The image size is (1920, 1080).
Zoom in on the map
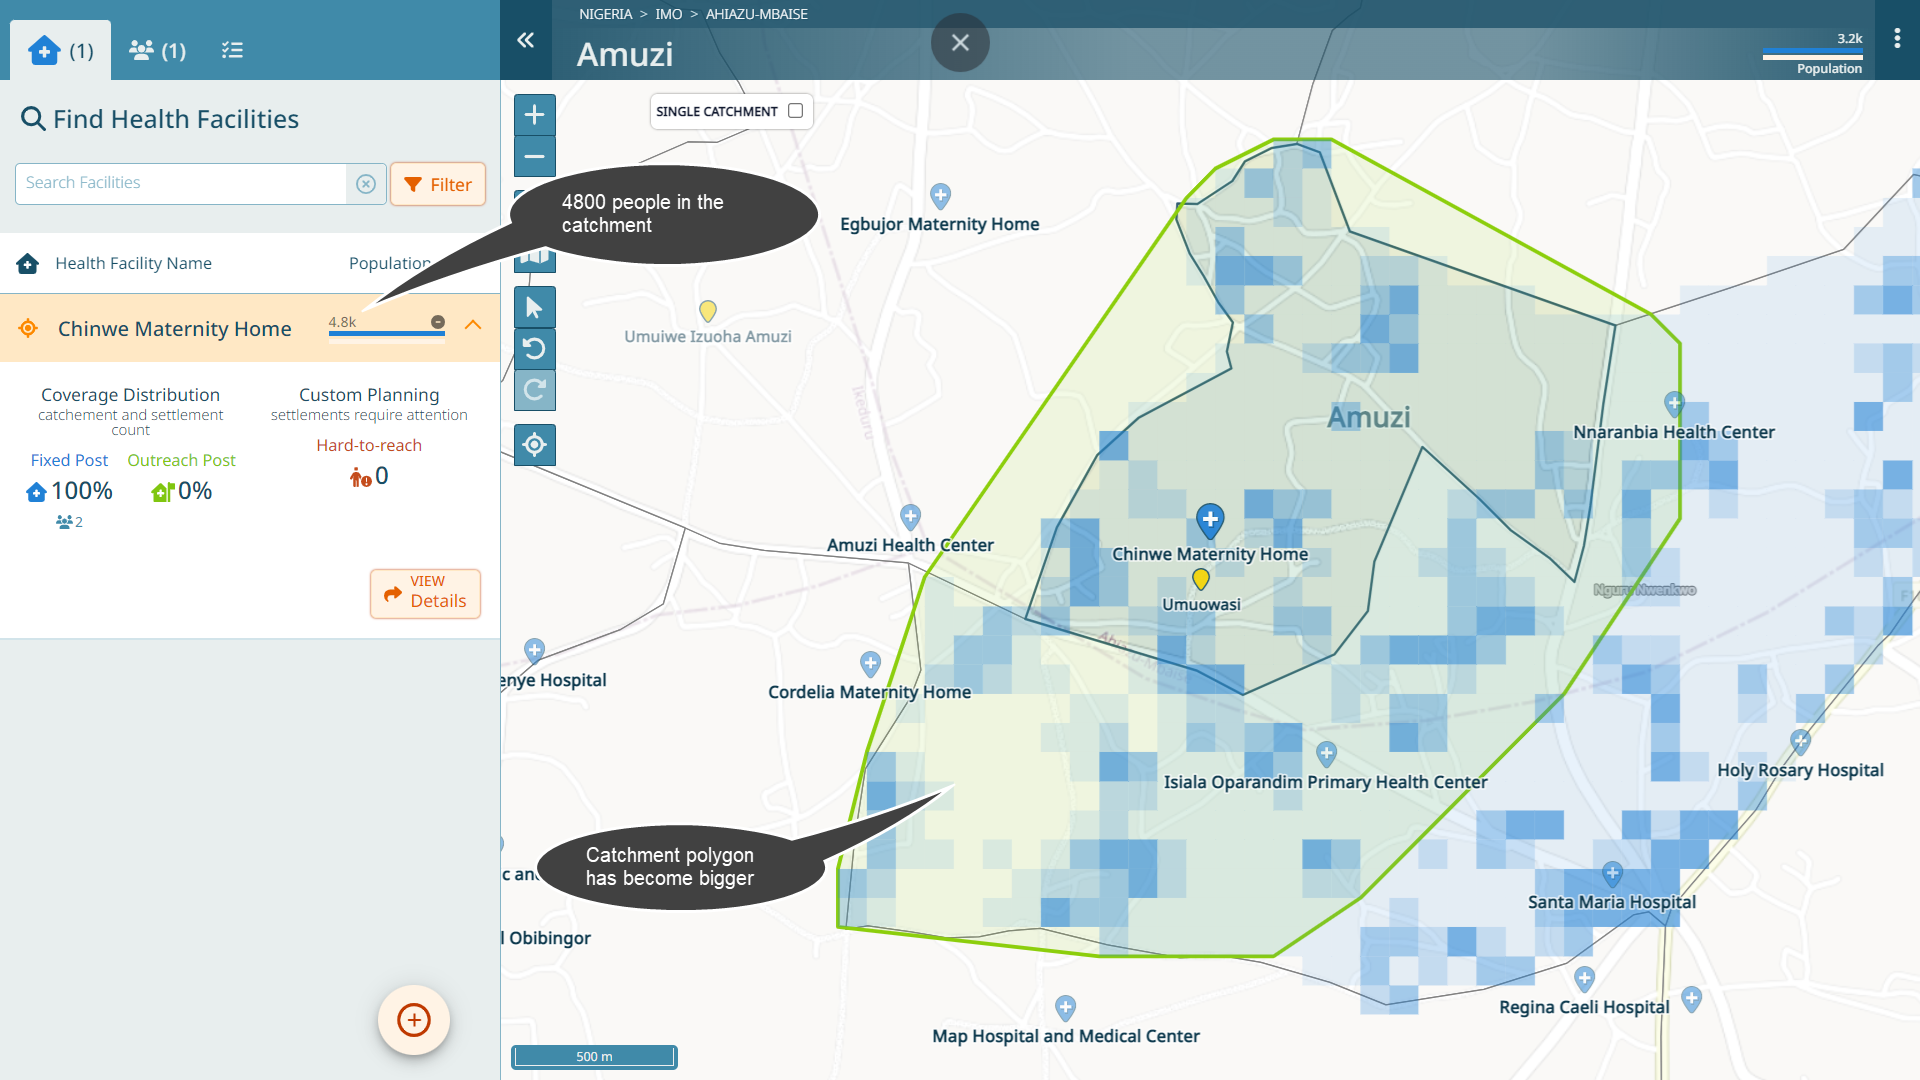pos(535,115)
